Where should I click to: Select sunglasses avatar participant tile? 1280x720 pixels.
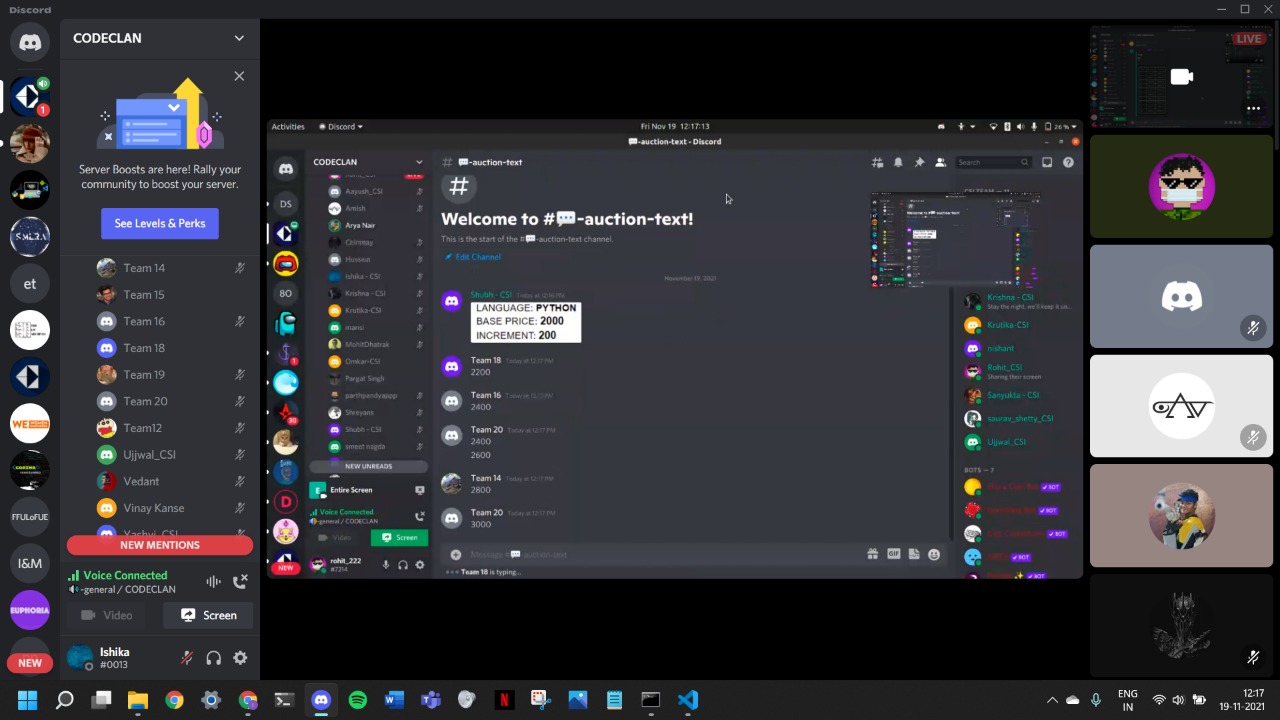1182,186
